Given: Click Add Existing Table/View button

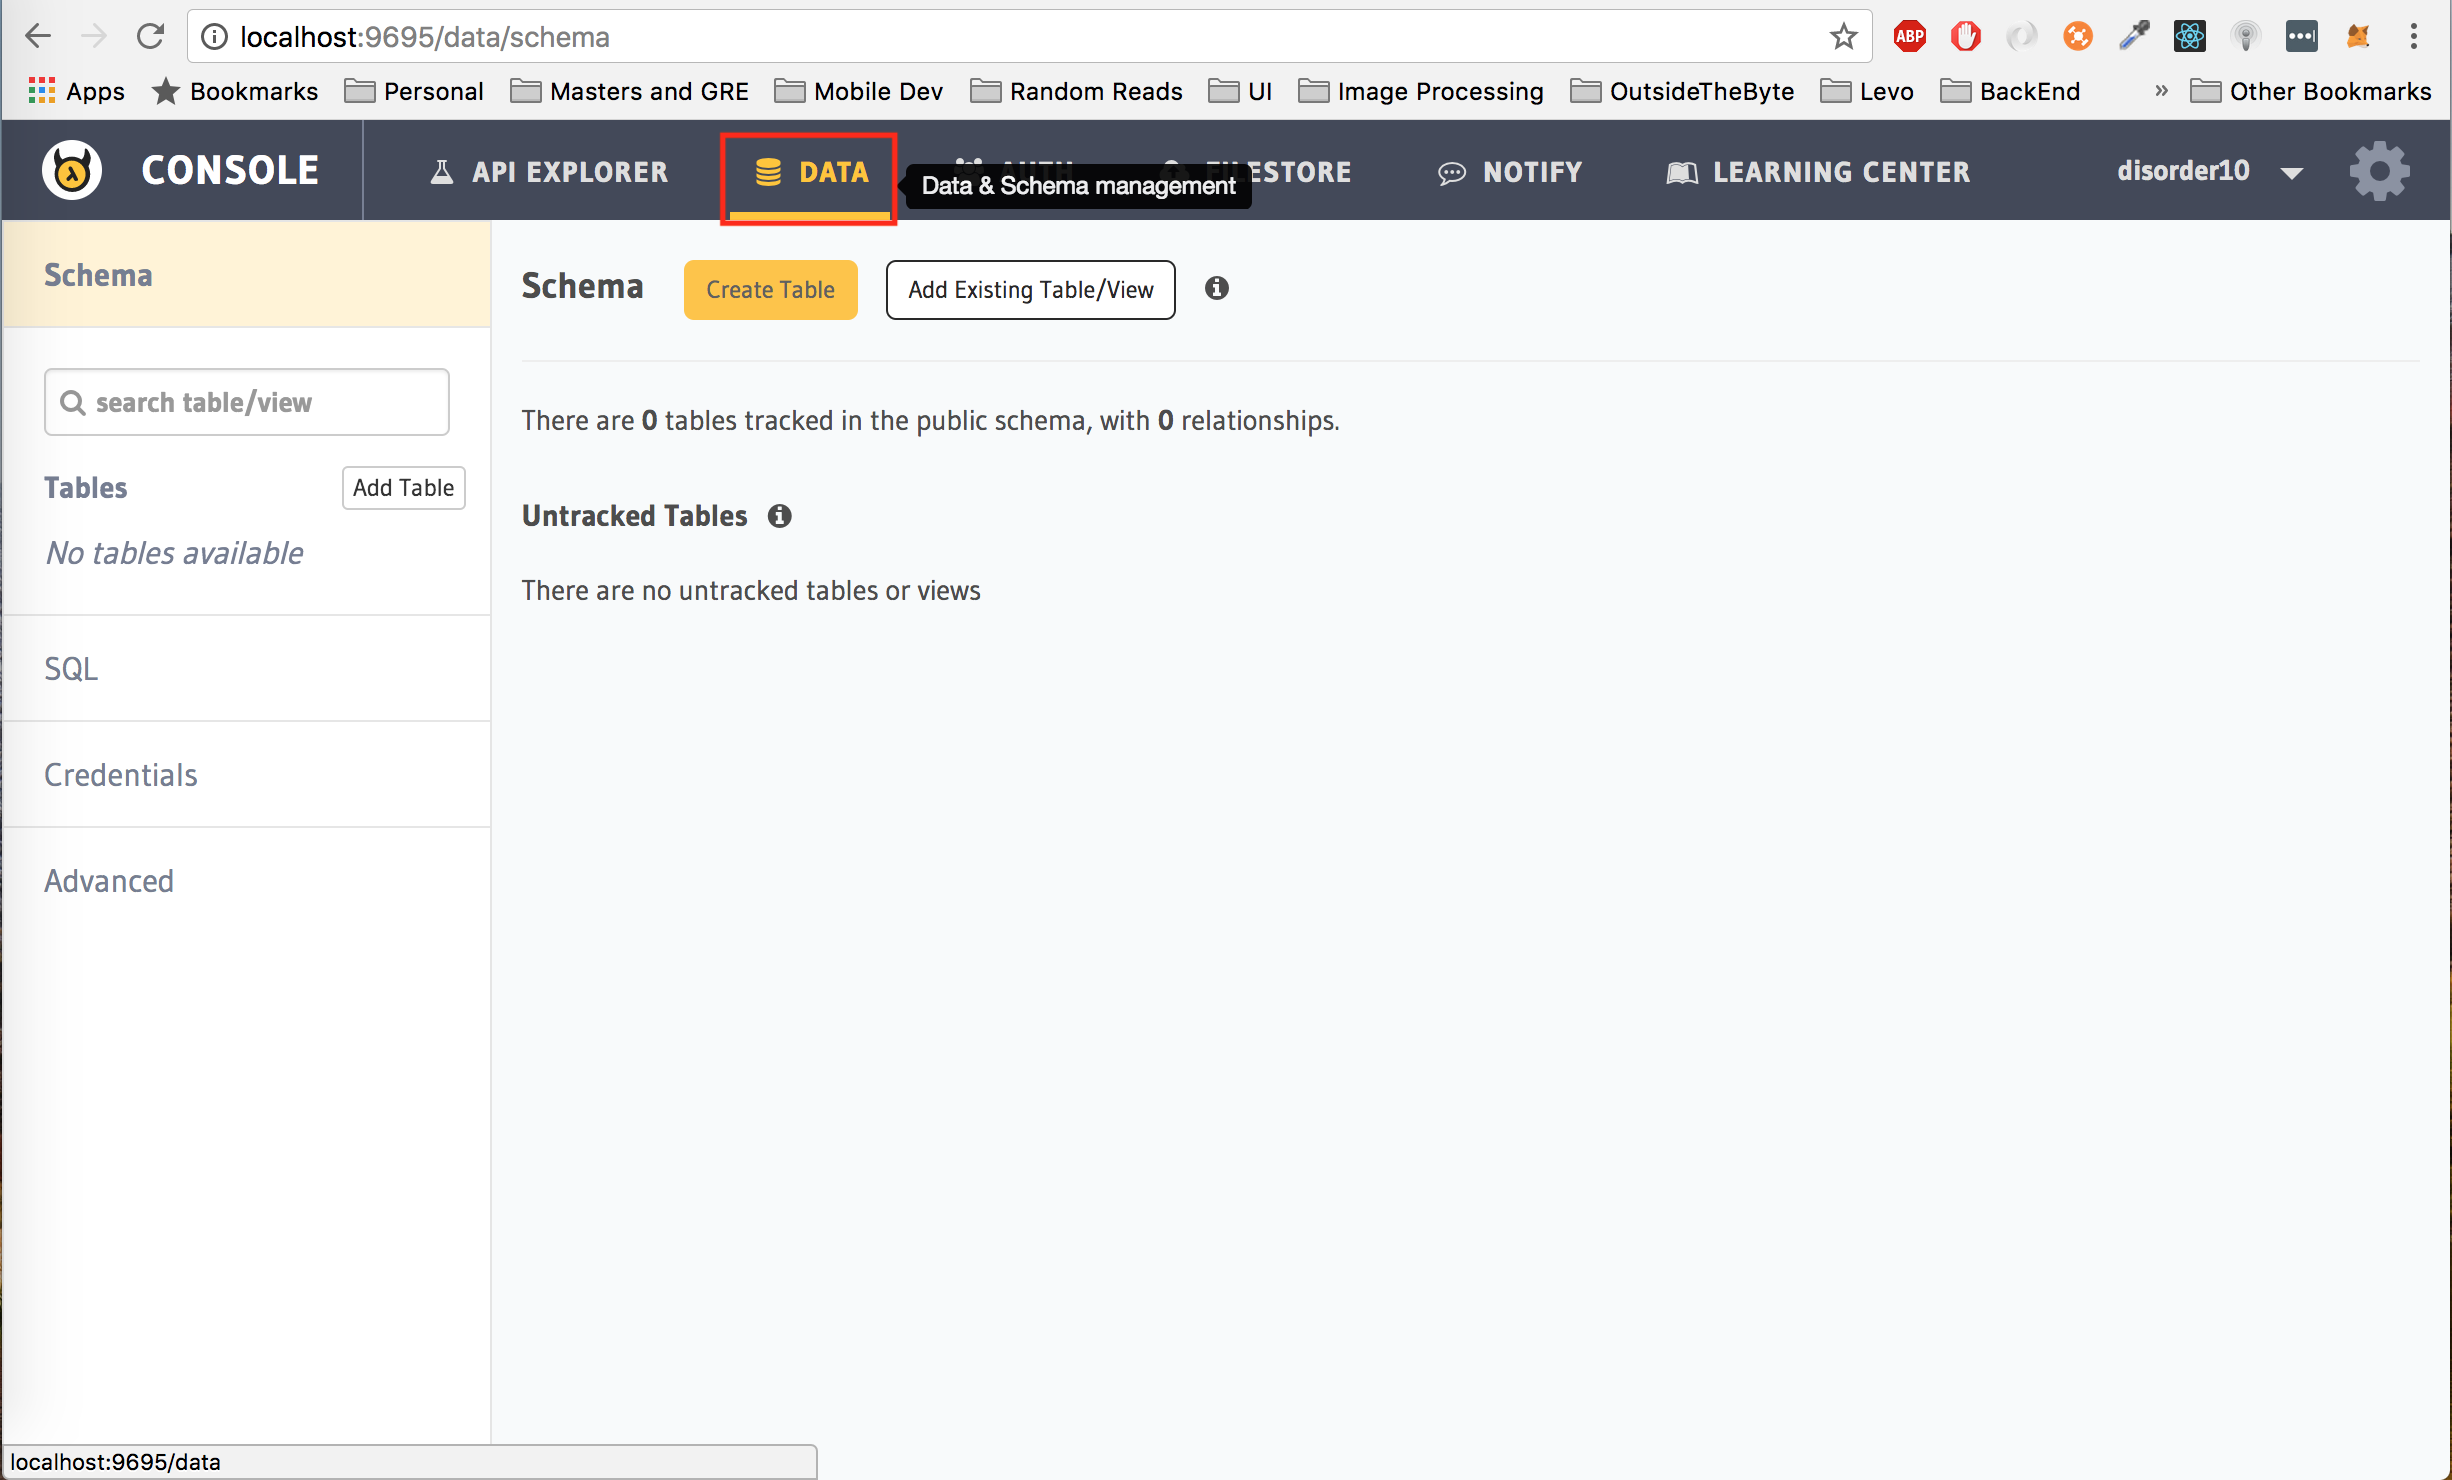Looking at the screenshot, I should click(x=1030, y=290).
